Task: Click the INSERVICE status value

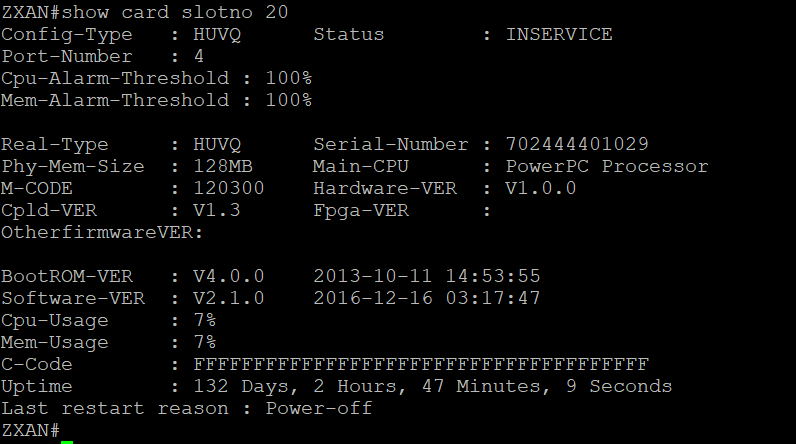Action: 559,34
